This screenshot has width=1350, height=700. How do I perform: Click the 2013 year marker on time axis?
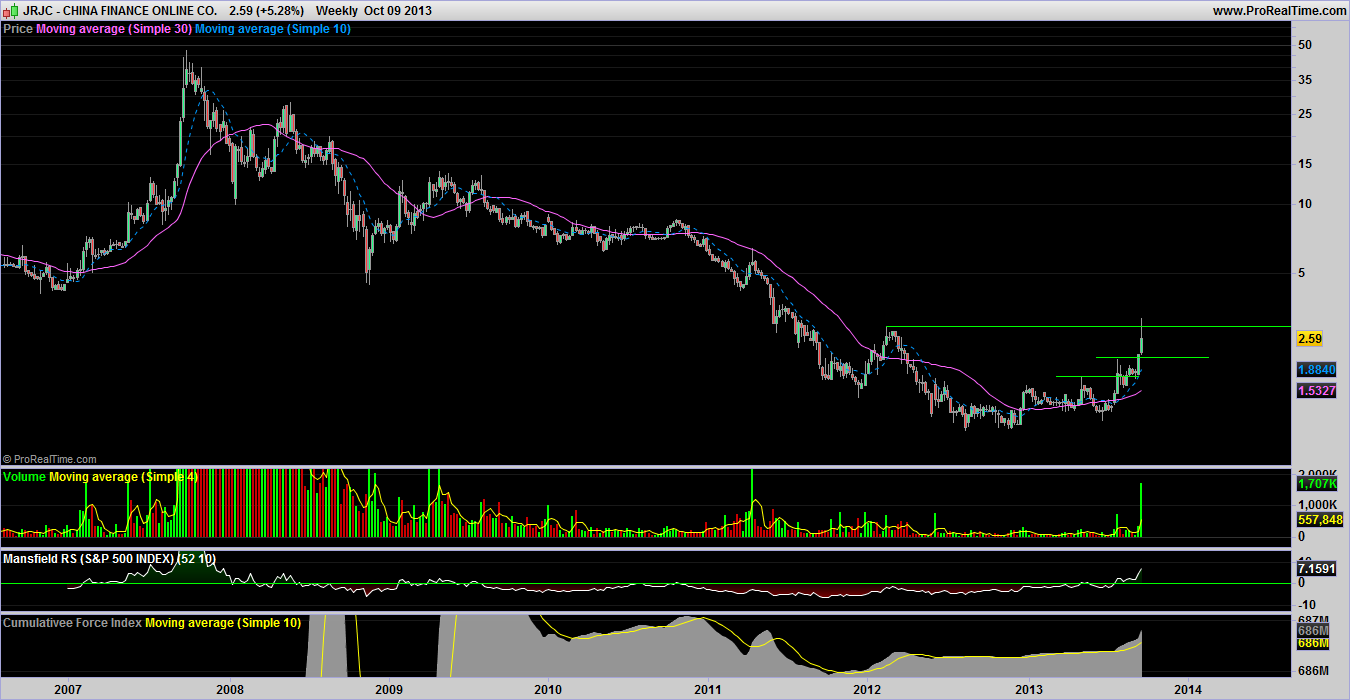pyautogui.click(x=1029, y=689)
